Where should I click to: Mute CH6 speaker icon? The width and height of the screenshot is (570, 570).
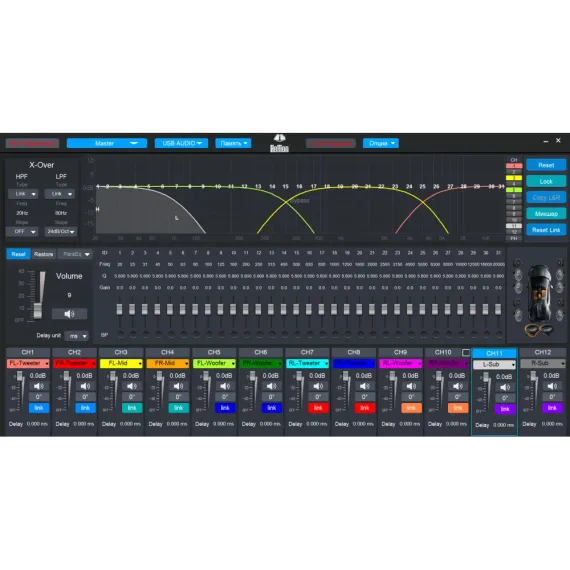[271, 386]
